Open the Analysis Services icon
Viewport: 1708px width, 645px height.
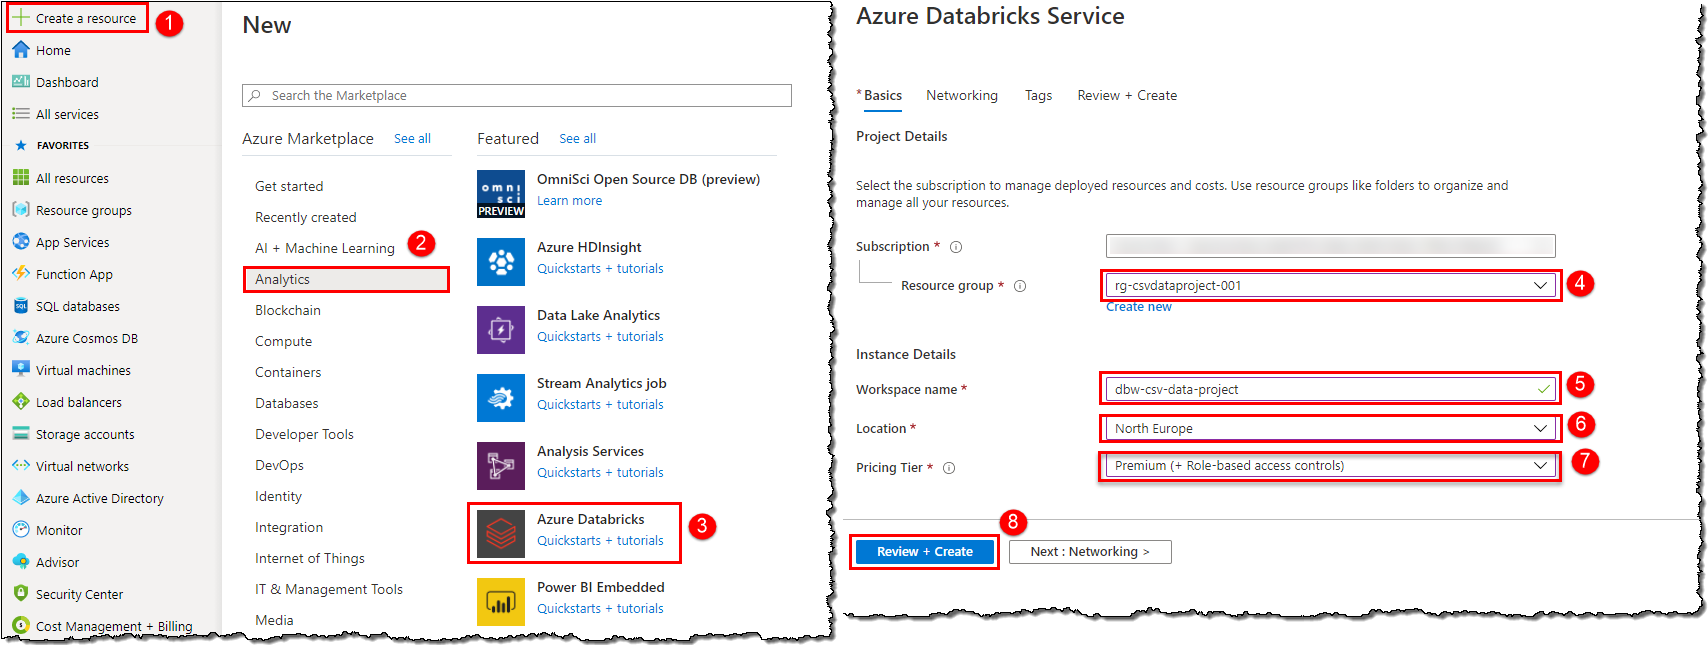(500, 465)
